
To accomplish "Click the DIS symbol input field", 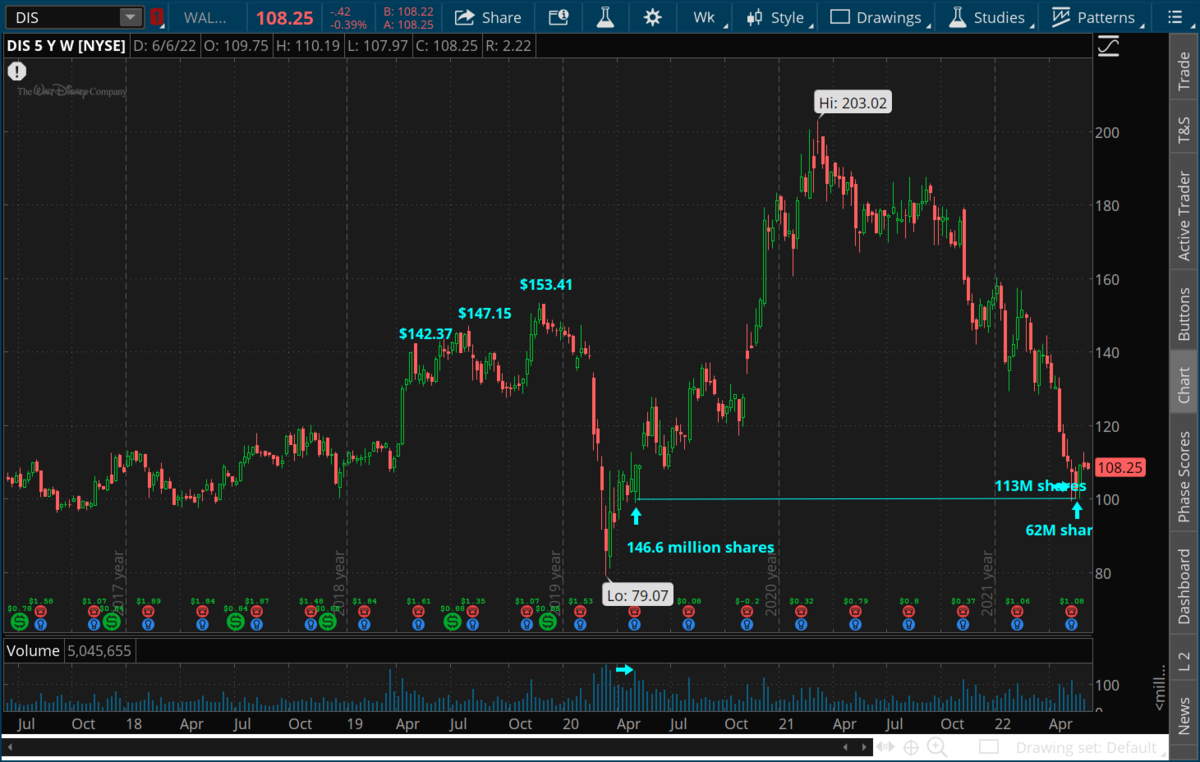I will click(65, 17).
